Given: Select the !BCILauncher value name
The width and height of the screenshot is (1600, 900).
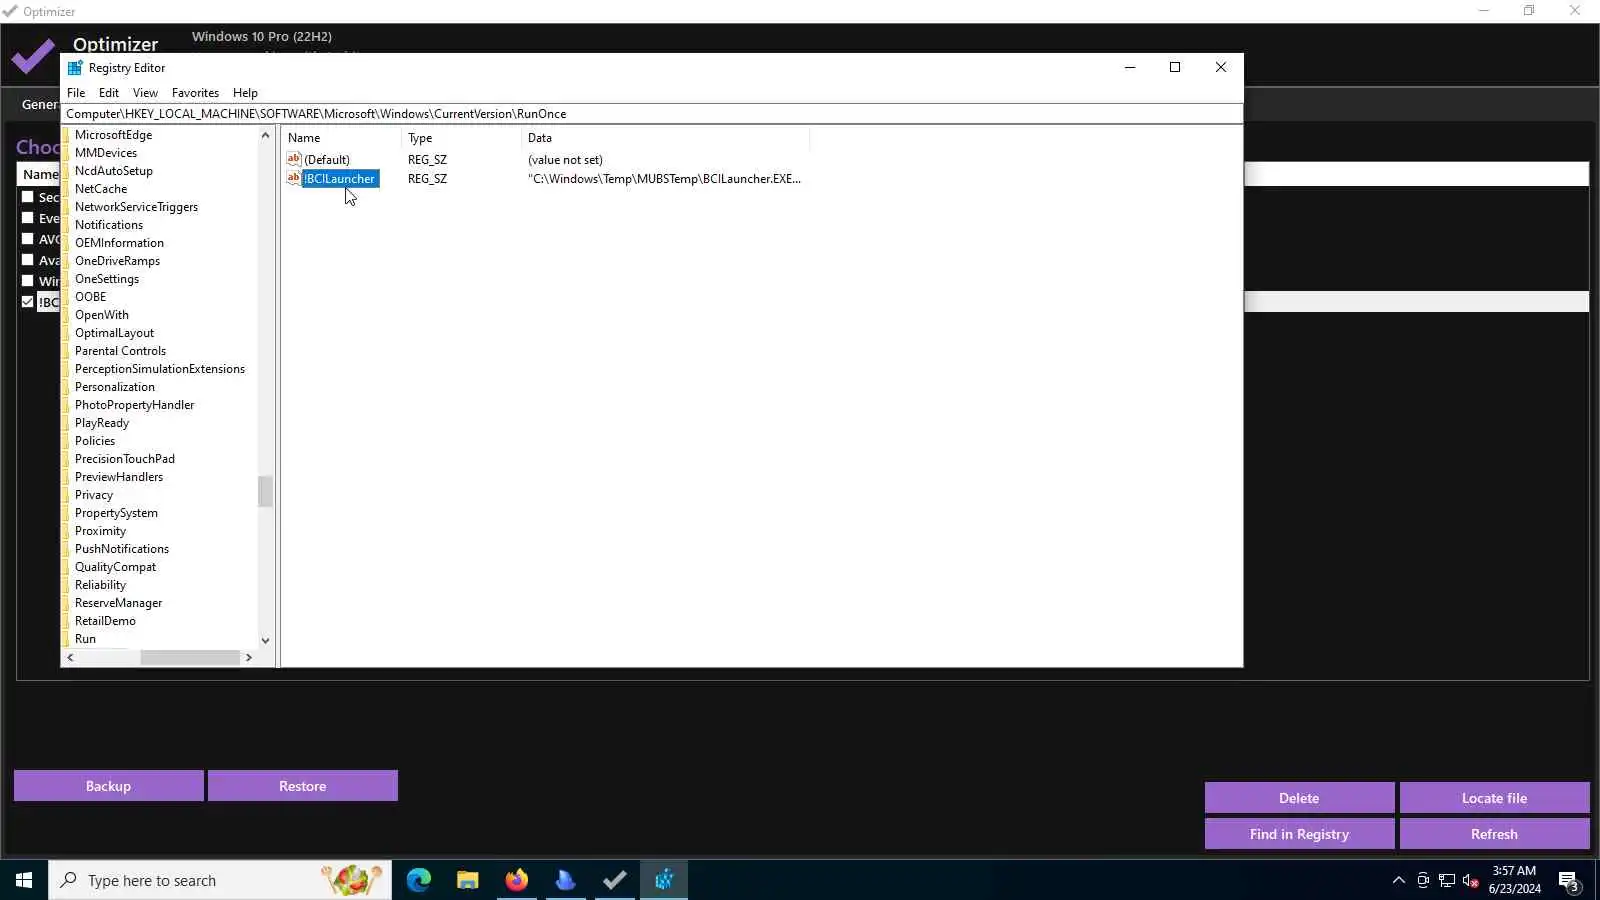Looking at the screenshot, I should click(340, 179).
